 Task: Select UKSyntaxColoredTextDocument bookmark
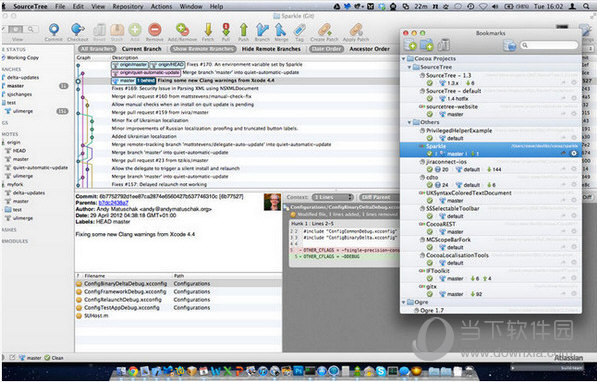click(x=490, y=197)
